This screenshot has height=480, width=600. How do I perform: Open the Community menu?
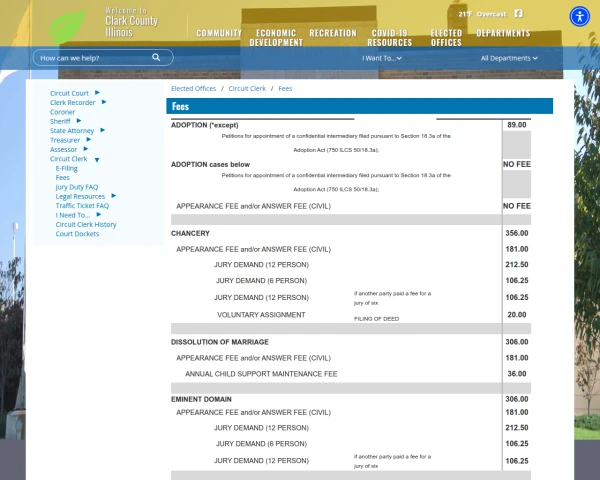pos(219,33)
